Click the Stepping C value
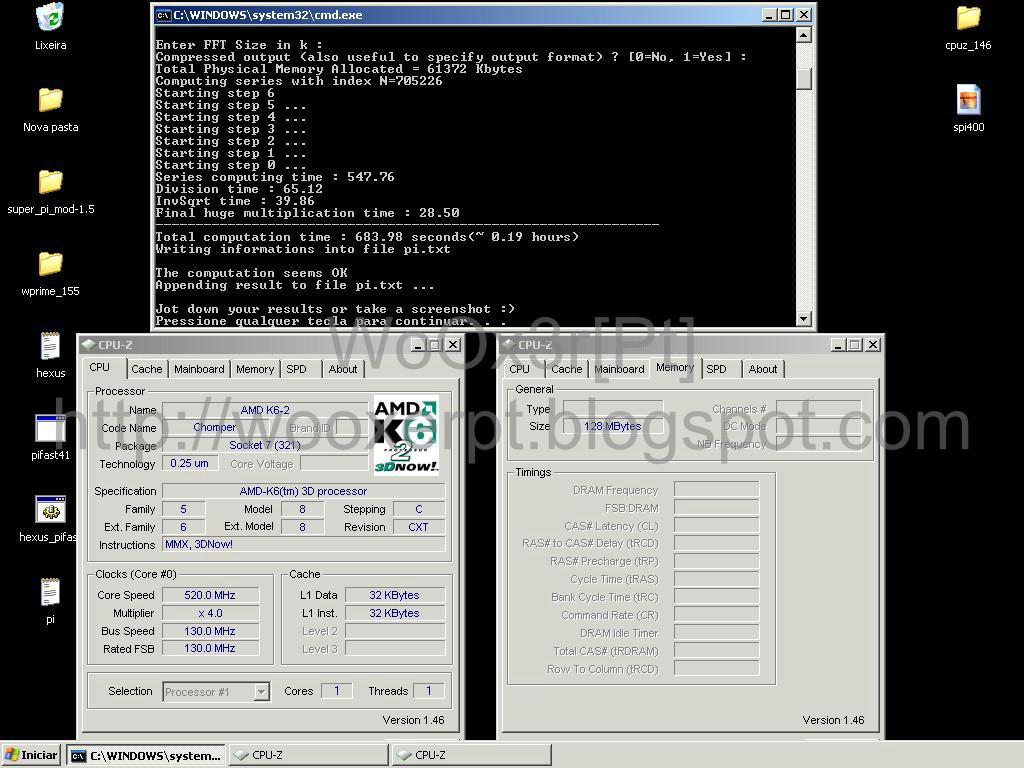This screenshot has width=1024, height=768. coord(419,509)
